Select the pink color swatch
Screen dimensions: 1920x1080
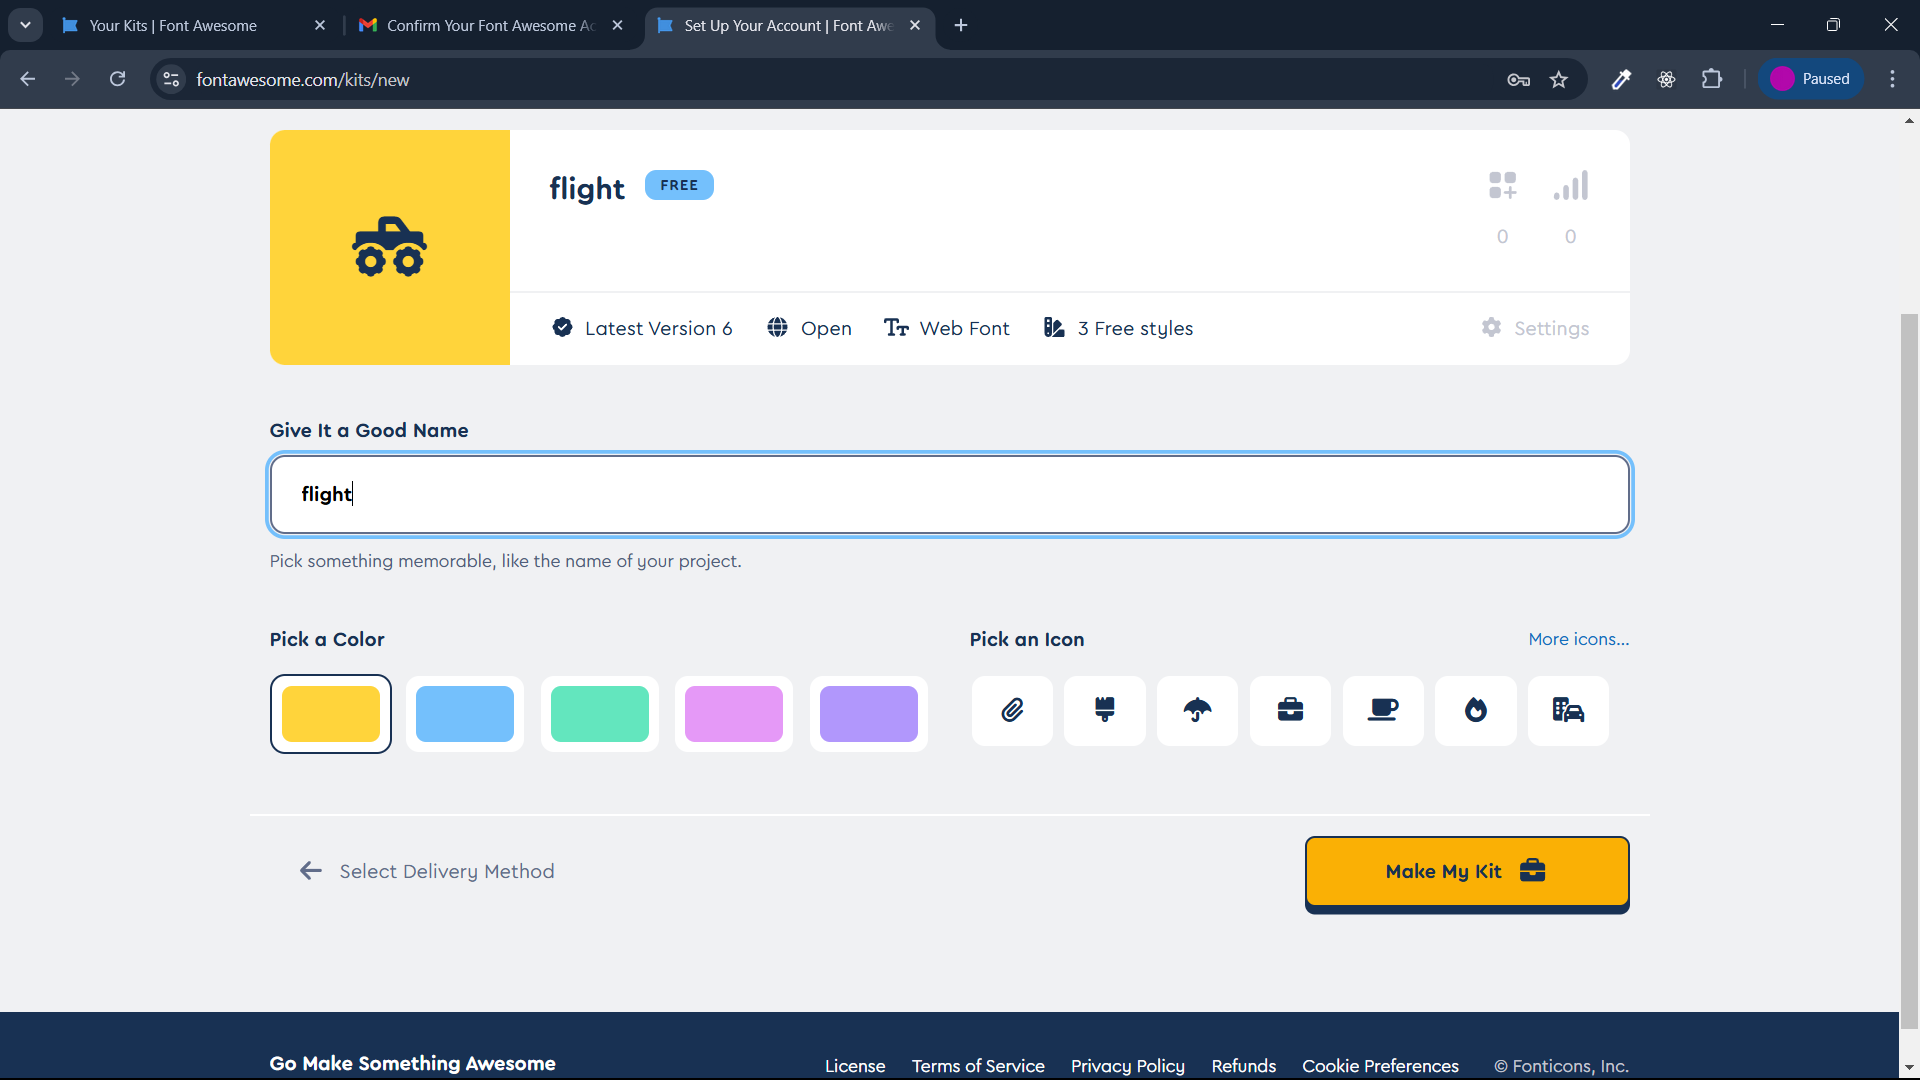pos(734,714)
